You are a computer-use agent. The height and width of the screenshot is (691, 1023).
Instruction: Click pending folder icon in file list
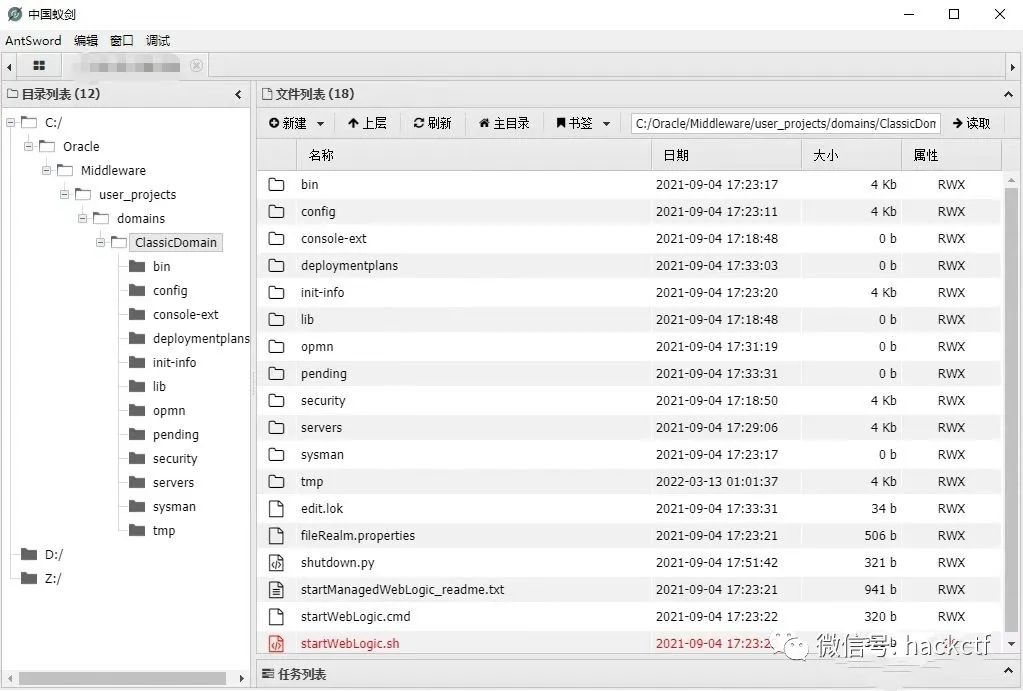pyautogui.click(x=277, y=373)
